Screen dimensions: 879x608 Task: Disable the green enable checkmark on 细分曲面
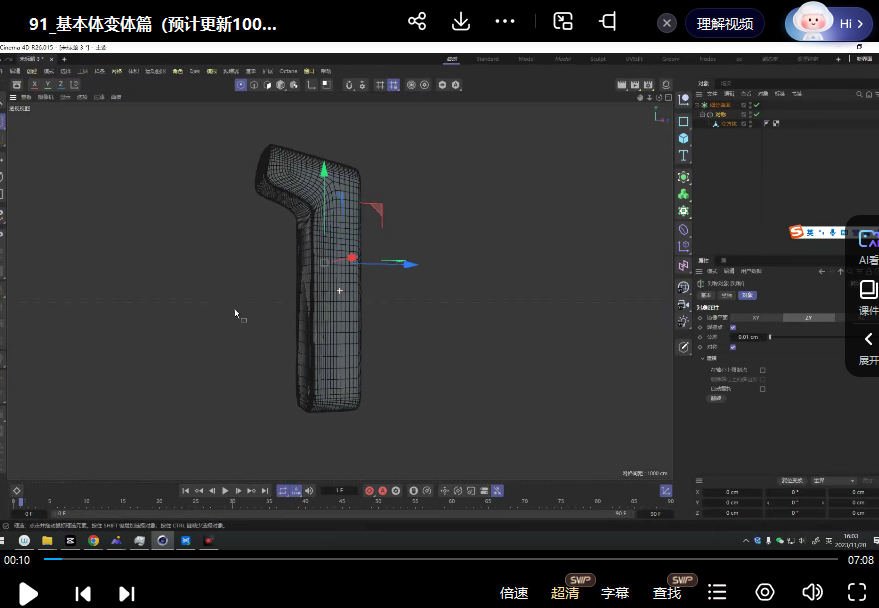tap(756, 105)
